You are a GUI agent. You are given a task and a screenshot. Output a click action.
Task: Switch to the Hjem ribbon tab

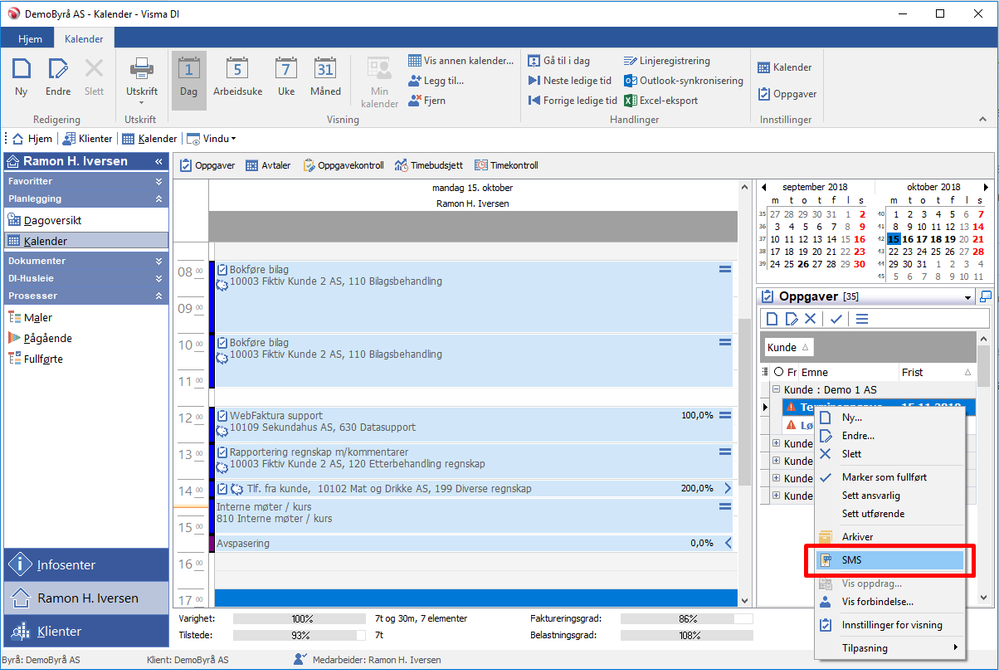click(x=28, y=39)
